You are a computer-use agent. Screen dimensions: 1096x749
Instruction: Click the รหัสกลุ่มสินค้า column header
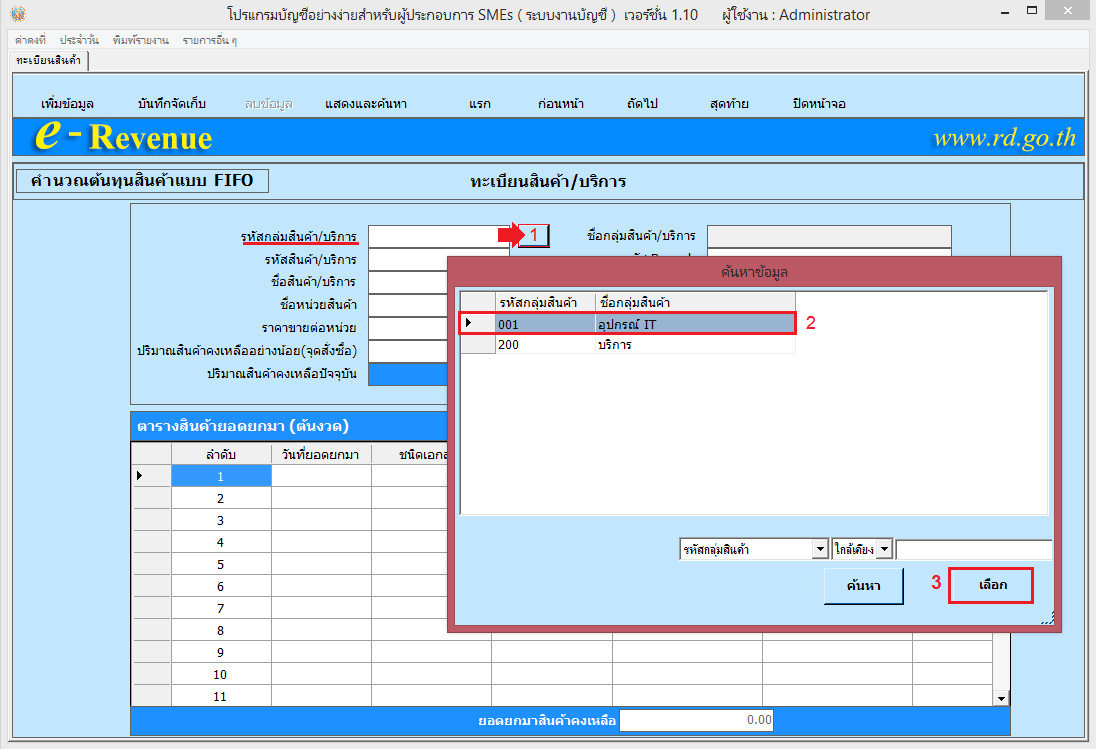tap(545, 303)
